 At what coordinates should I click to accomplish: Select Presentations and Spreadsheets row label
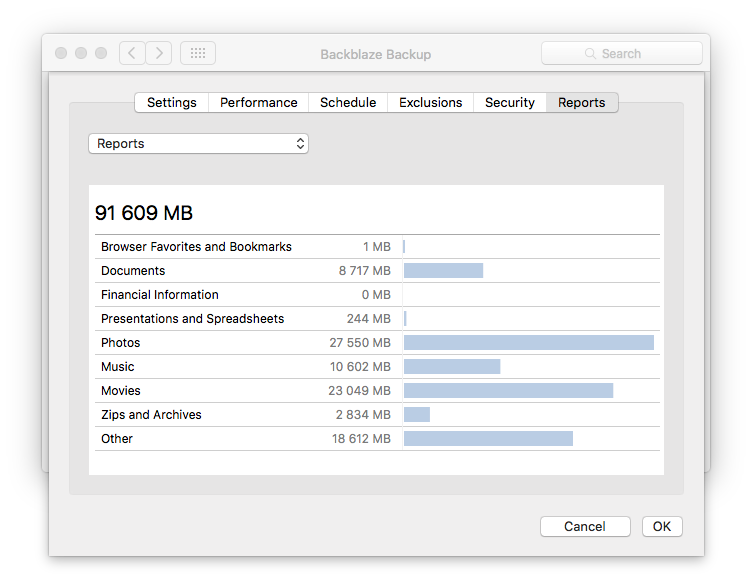click(192, 318)
